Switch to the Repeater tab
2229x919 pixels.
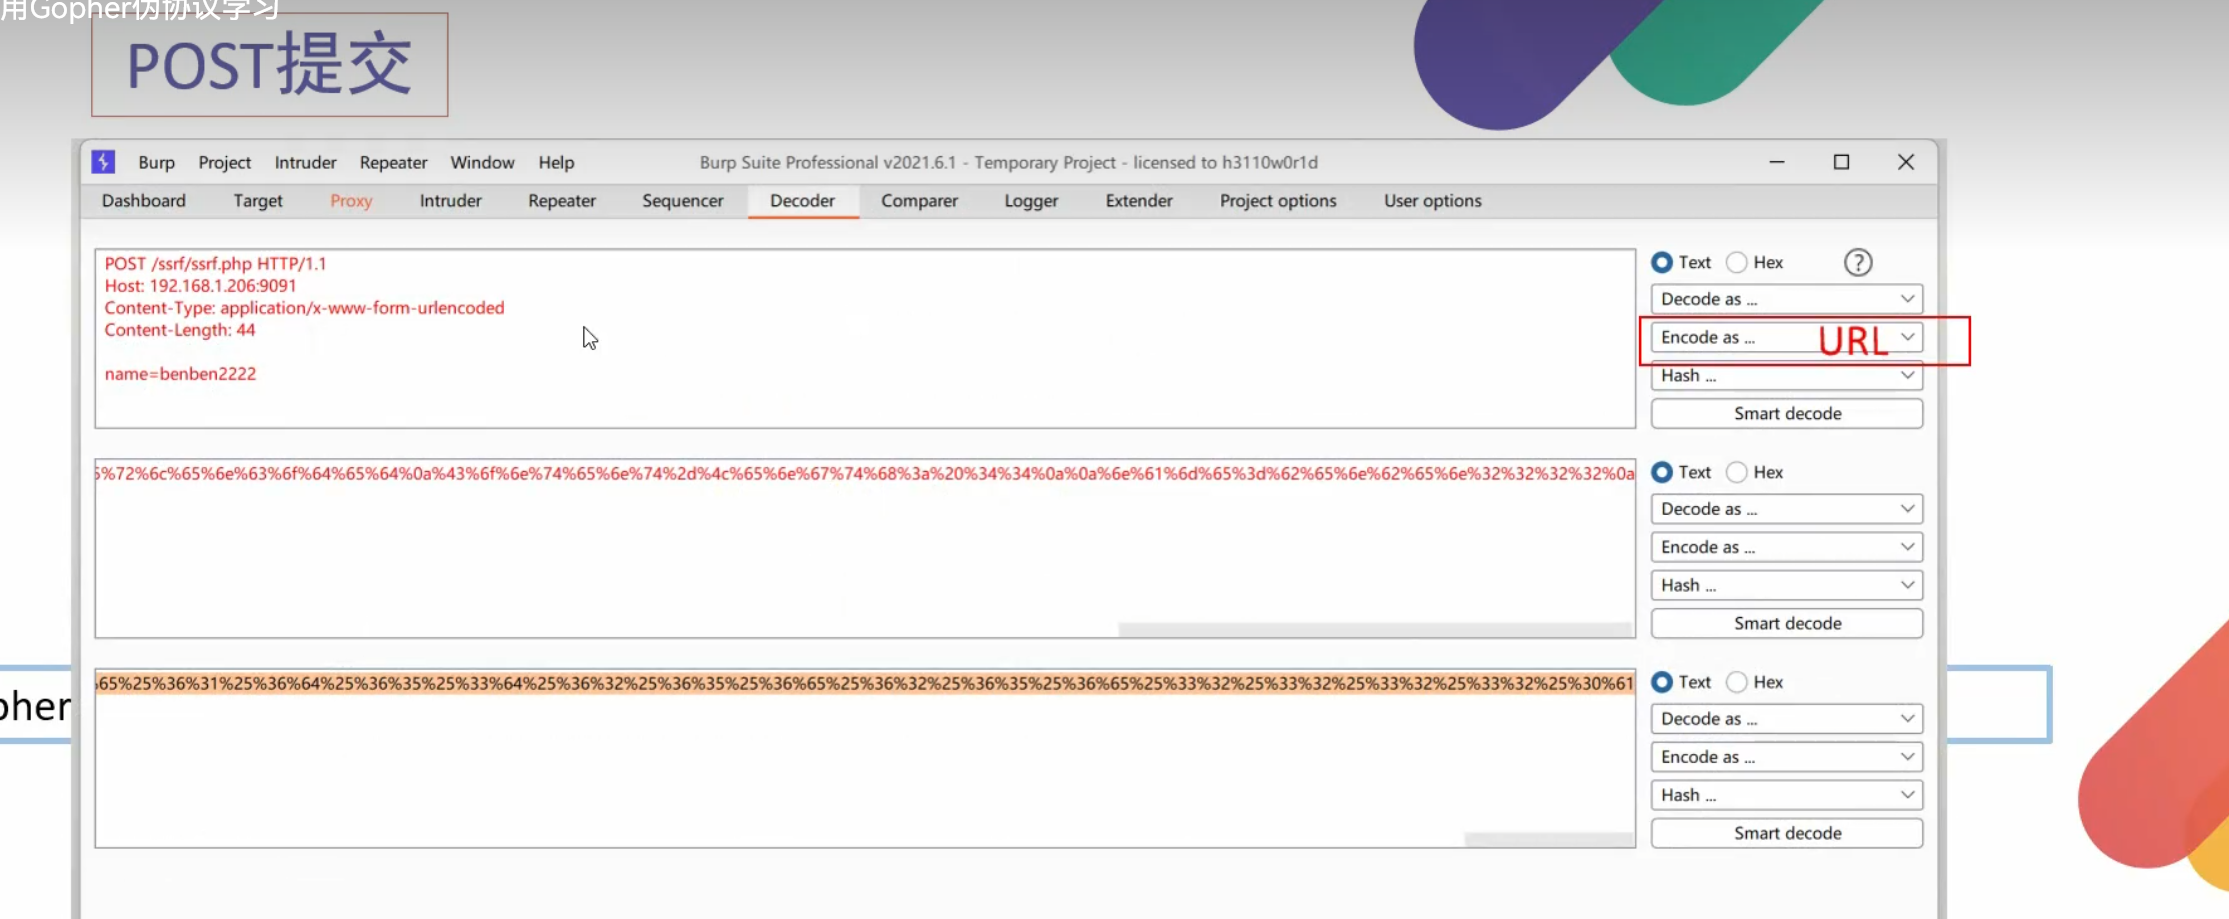561,201
